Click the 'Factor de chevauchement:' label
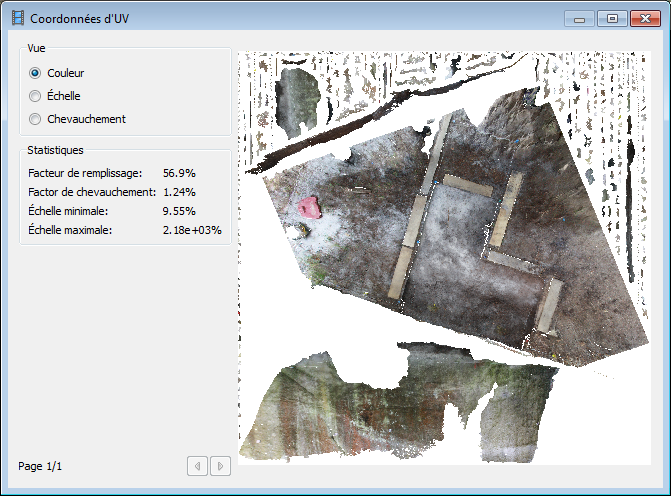The width and height of the screenshot is (671, 496). point(92,192)
